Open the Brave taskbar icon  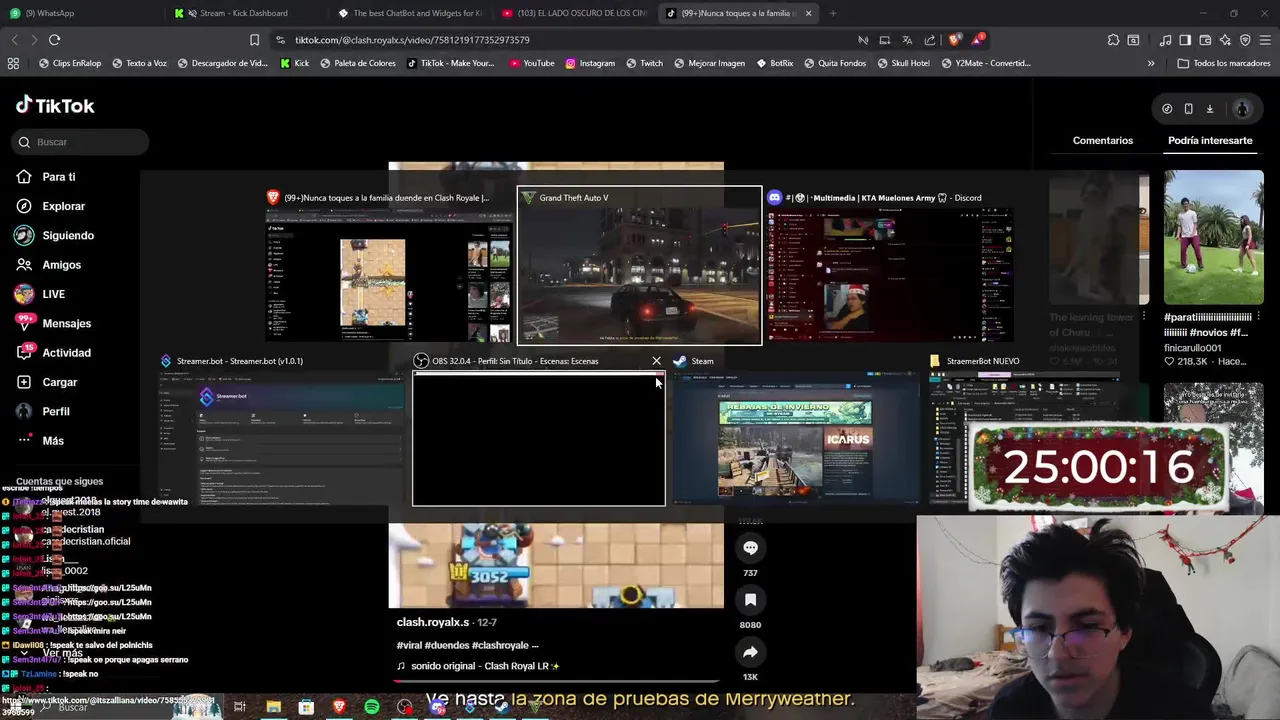coord(339,707)
